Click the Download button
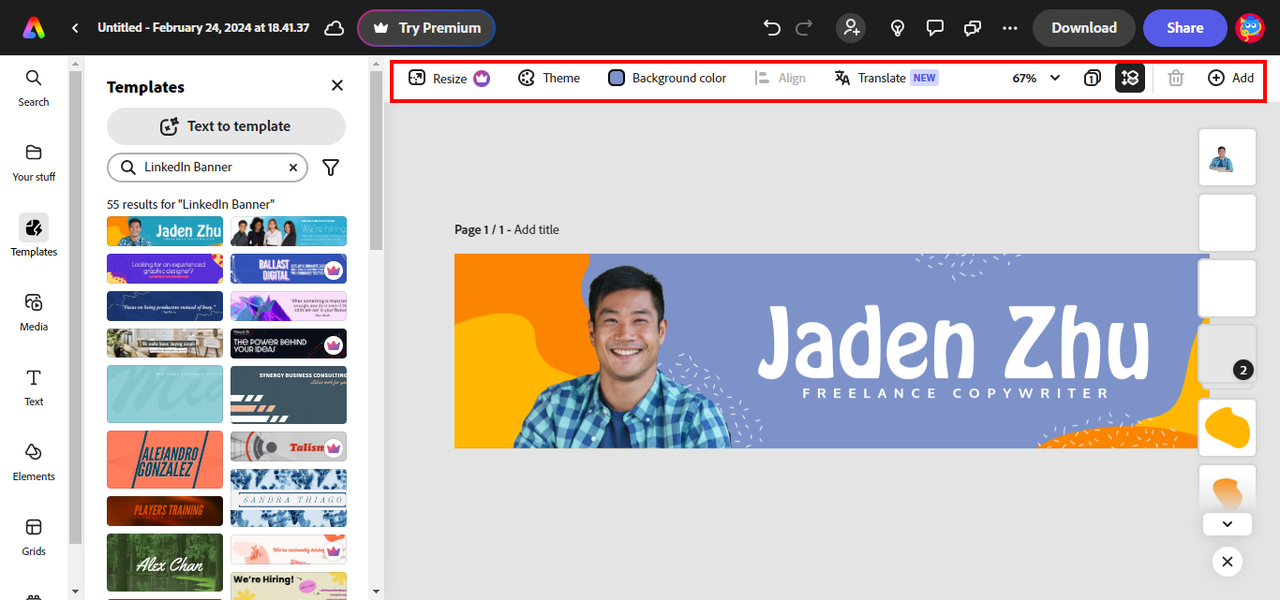 (x=1083, y=28)
